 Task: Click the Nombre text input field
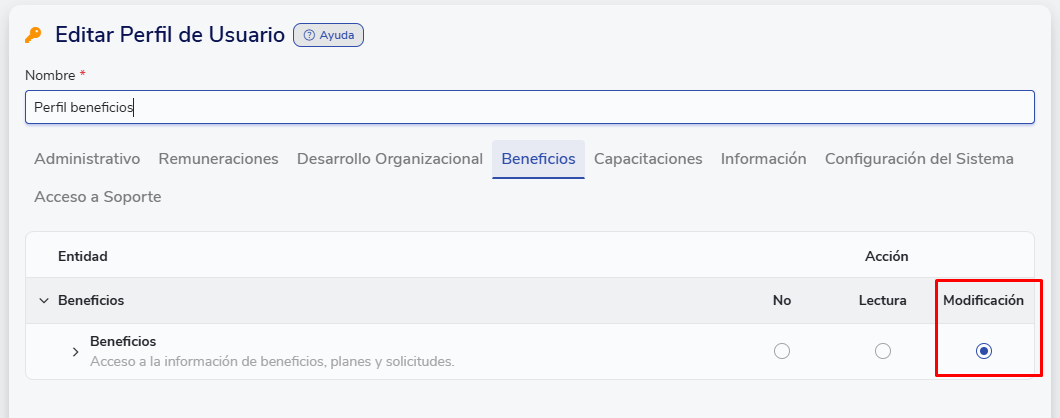(529, 107)
